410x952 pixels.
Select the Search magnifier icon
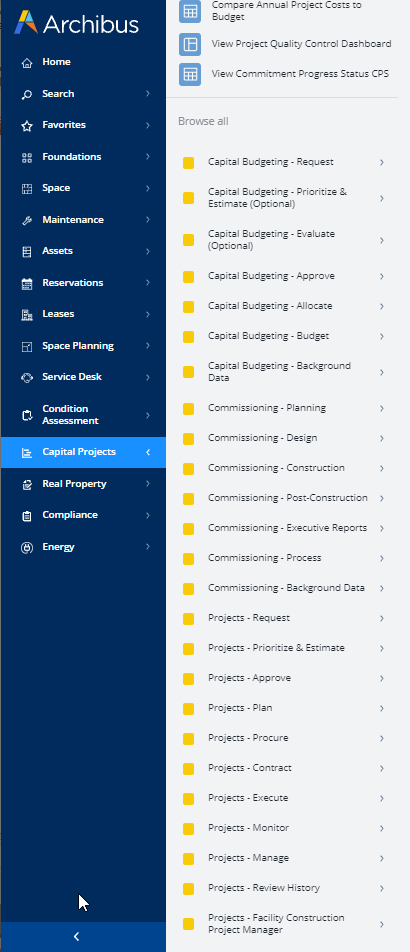(x=27, y=94)
